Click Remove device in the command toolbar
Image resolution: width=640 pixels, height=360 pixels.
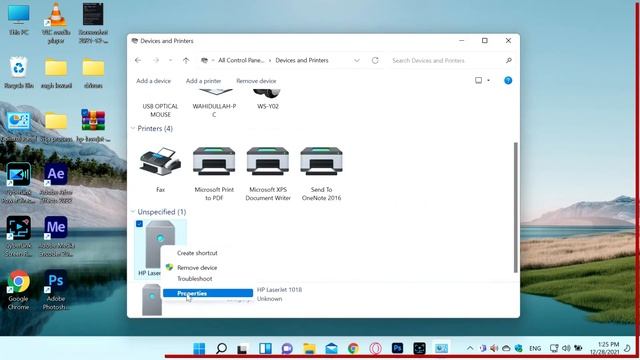[x=256, y=81]
